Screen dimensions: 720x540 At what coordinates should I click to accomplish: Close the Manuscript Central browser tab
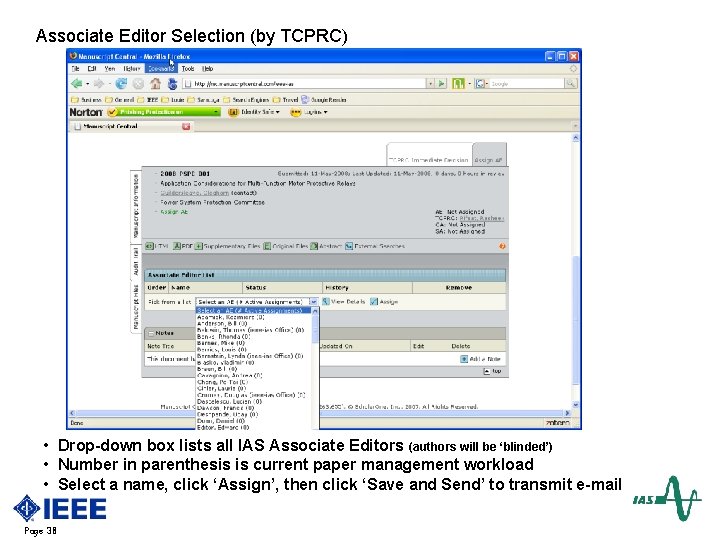(x=186, y=126)
